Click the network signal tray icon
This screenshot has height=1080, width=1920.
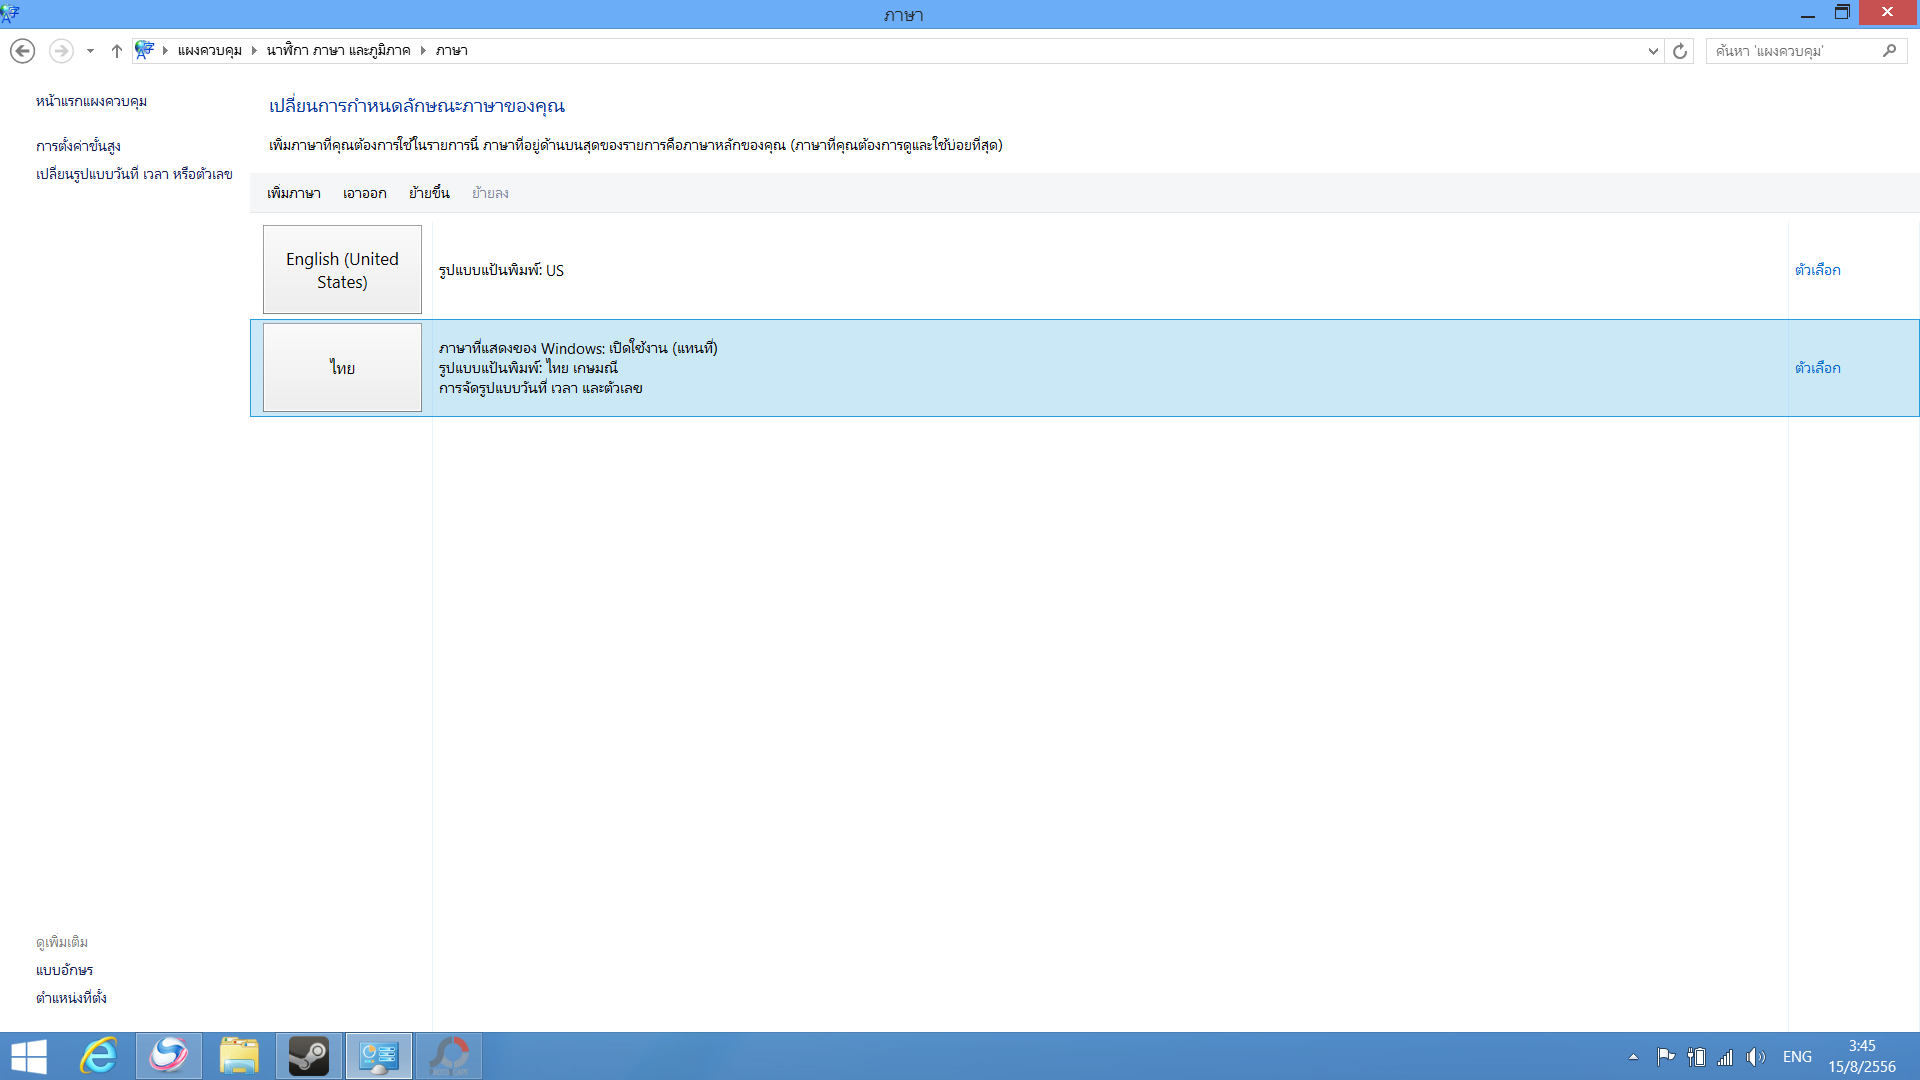coord(1725,1057)
